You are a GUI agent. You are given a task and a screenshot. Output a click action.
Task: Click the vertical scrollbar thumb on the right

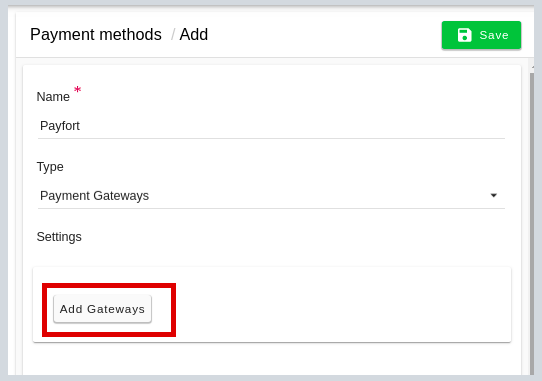532,221
